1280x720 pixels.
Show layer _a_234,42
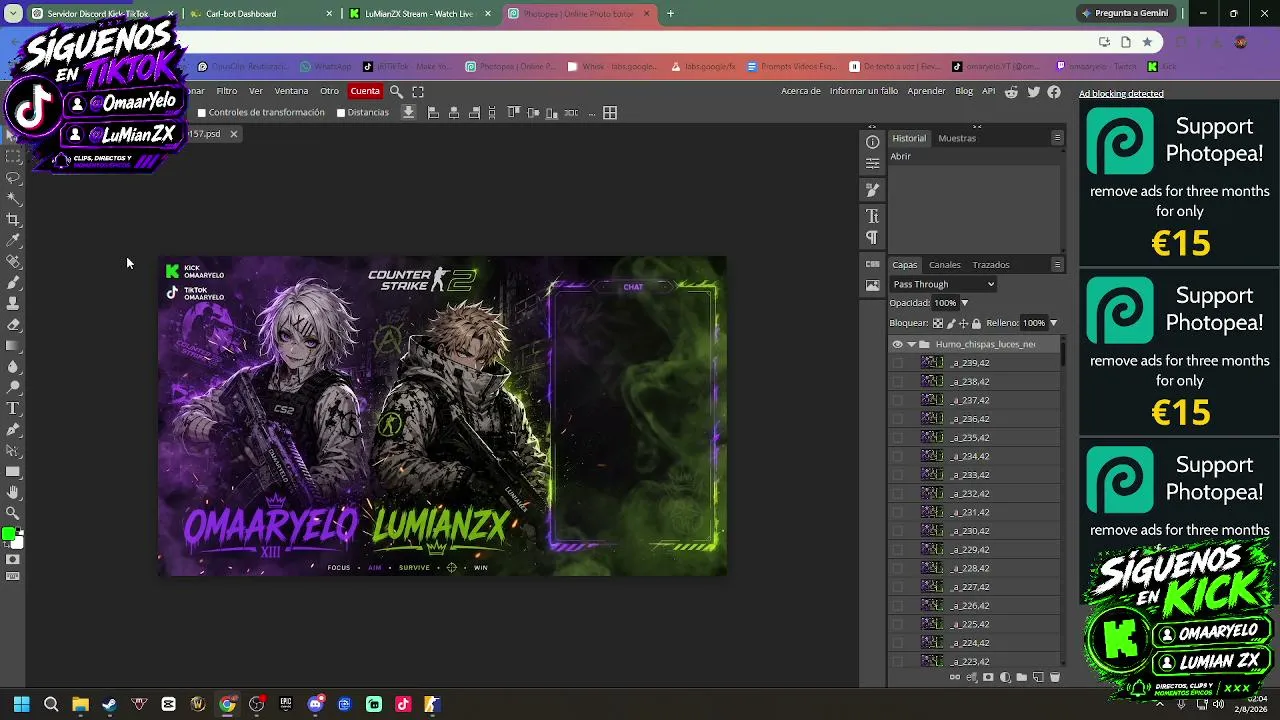897,456
